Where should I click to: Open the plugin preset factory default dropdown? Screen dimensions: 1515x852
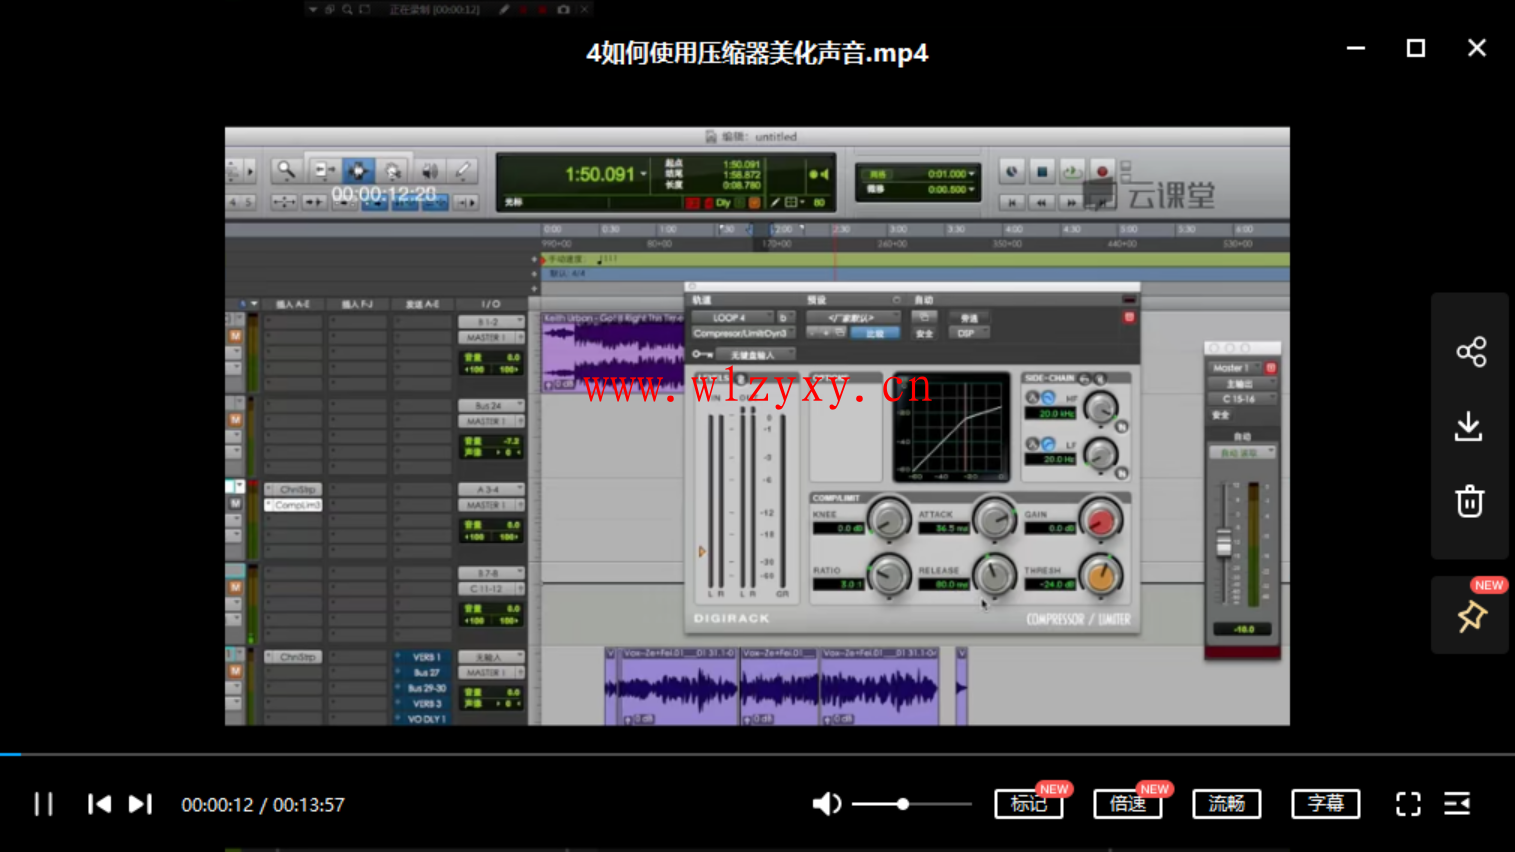[852, 318]
